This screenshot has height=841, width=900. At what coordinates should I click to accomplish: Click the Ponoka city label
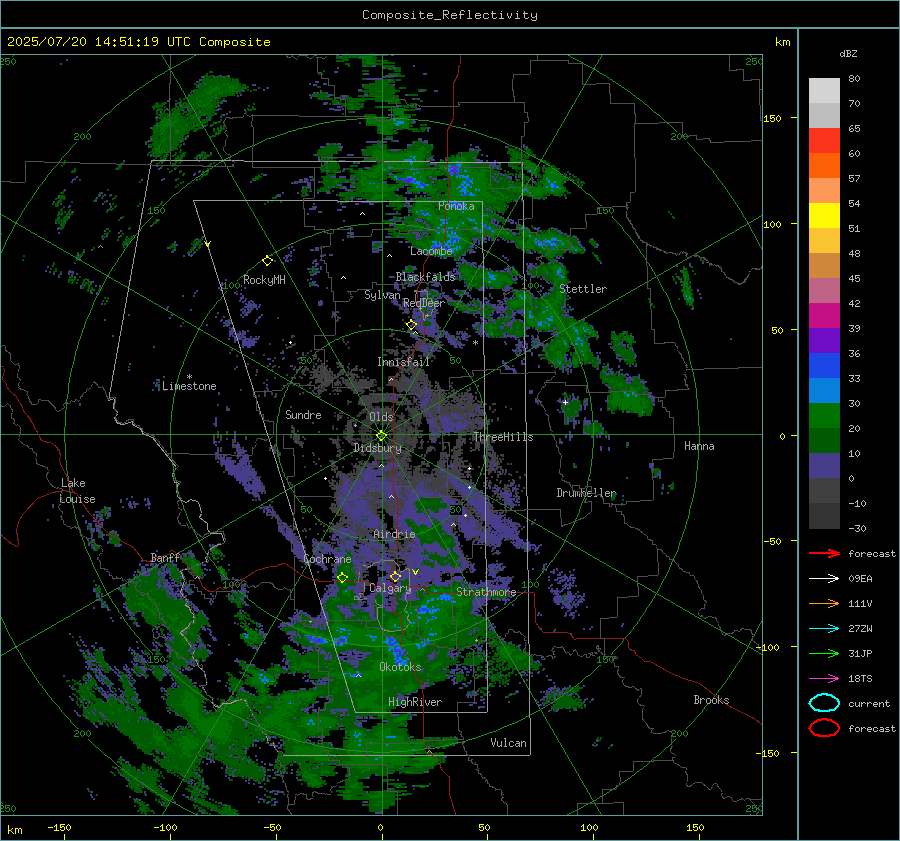pos(456,206)
